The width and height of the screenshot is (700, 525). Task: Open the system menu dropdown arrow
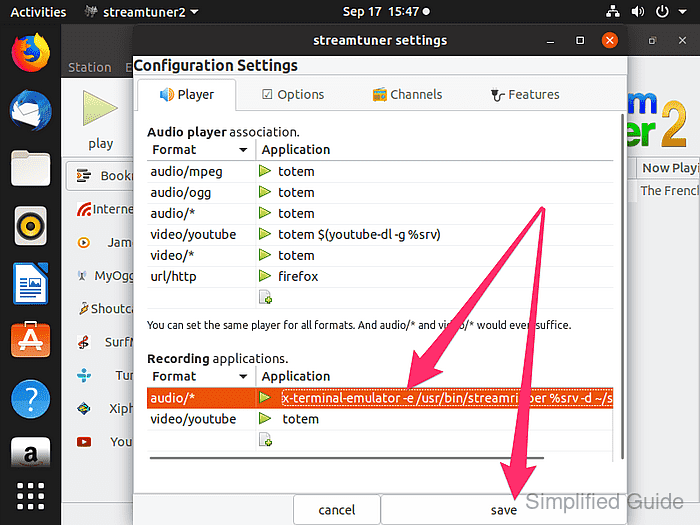683,12
